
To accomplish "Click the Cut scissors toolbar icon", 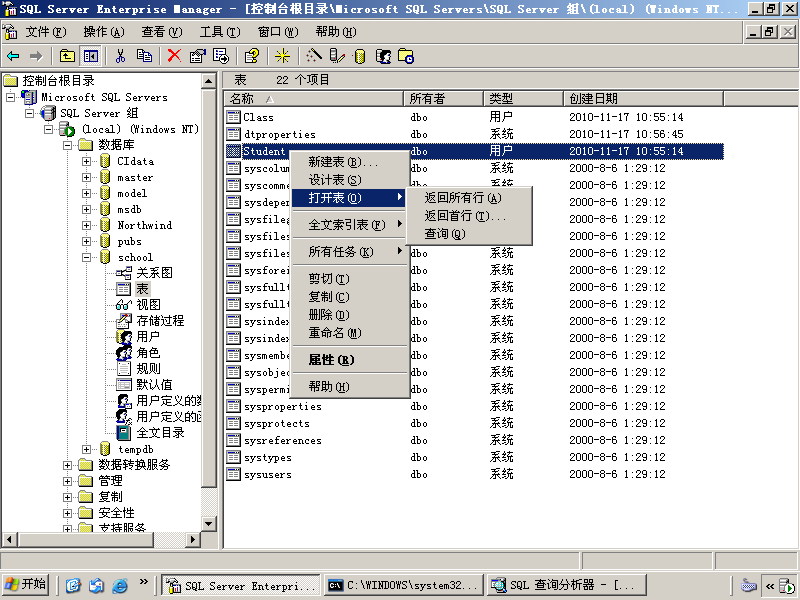I will tap(120, 56).
